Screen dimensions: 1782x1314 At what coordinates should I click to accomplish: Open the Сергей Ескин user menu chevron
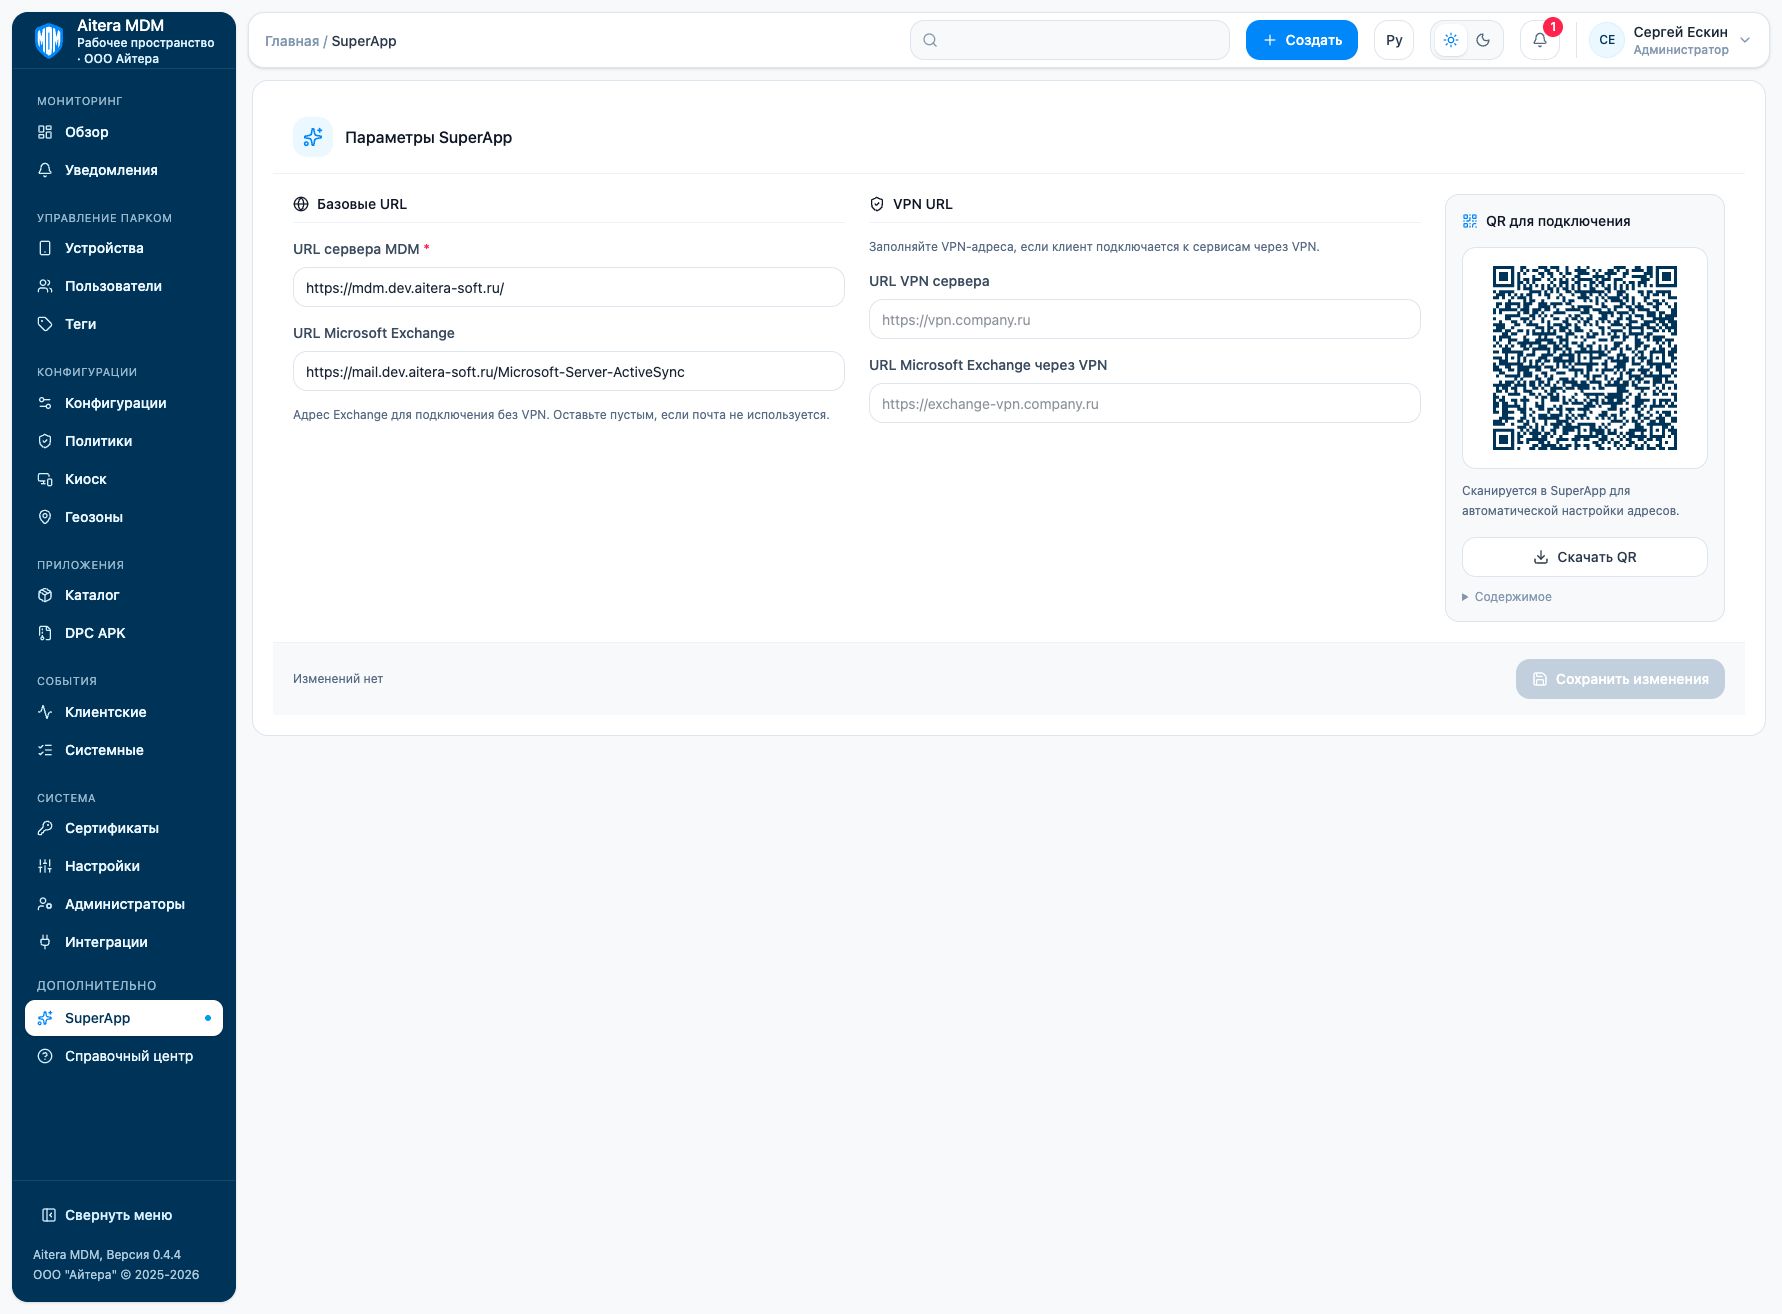tap(1745, 40)
